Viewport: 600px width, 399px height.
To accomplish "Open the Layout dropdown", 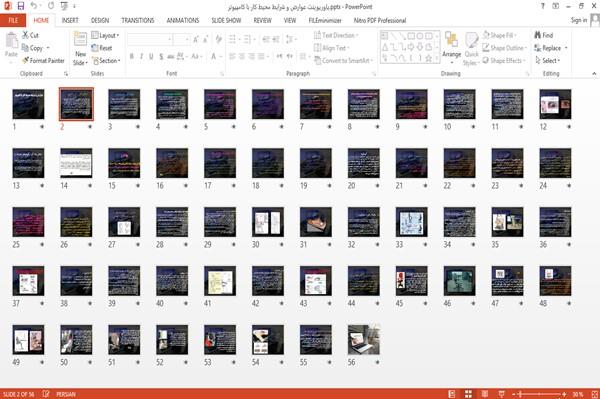I will click(x=105, y=35).
